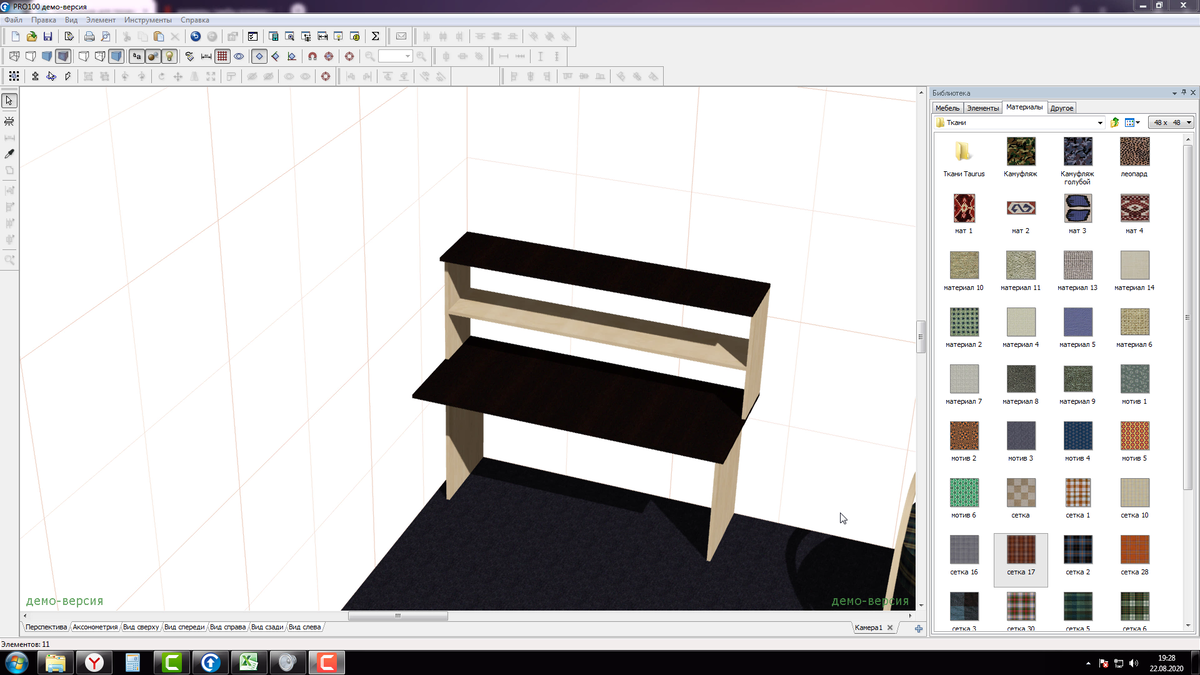Toggle the lightbulb lighting effect
The image size is (1200, 675).
click(169, 56)
